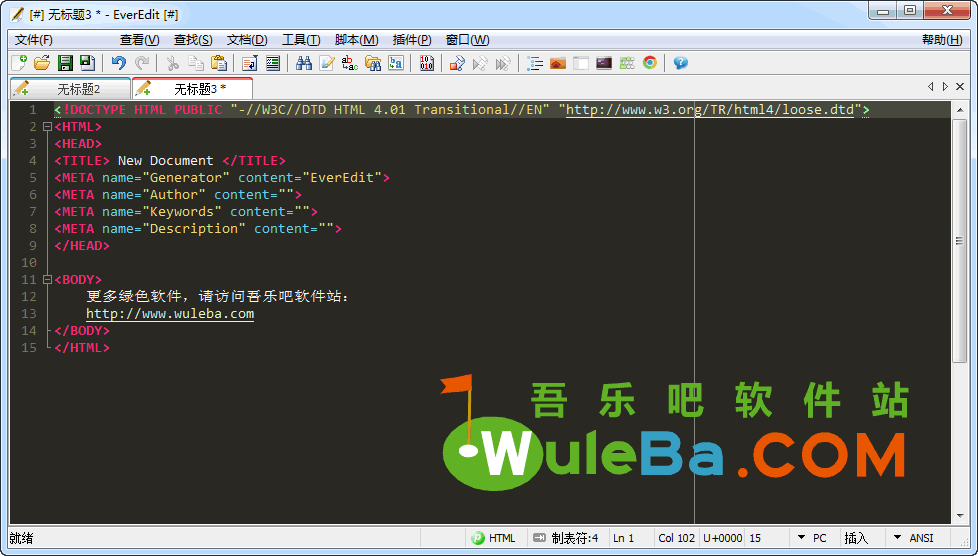Click the META name="Keywords" line
Viewport: 978px width, 556px height.
tap(186, 212)
